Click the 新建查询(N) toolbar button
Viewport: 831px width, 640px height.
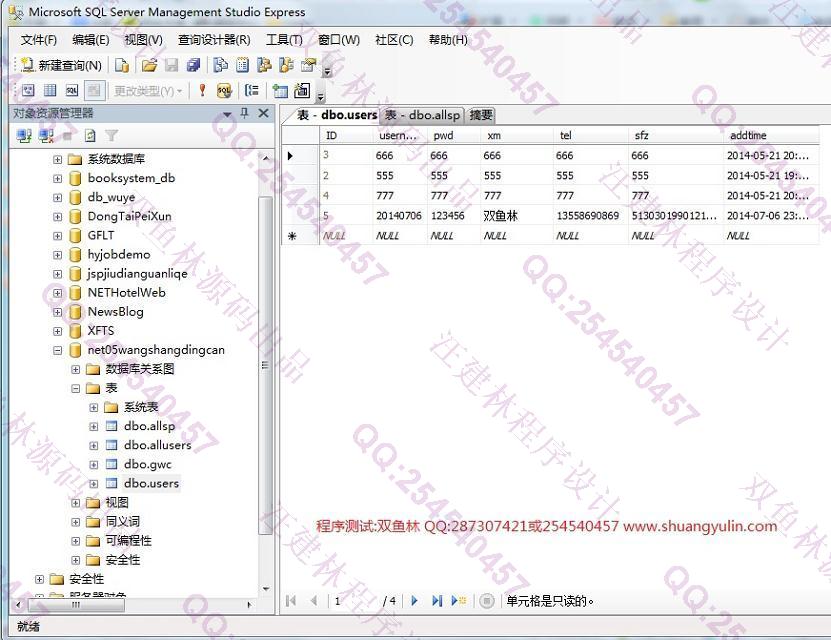61,65
